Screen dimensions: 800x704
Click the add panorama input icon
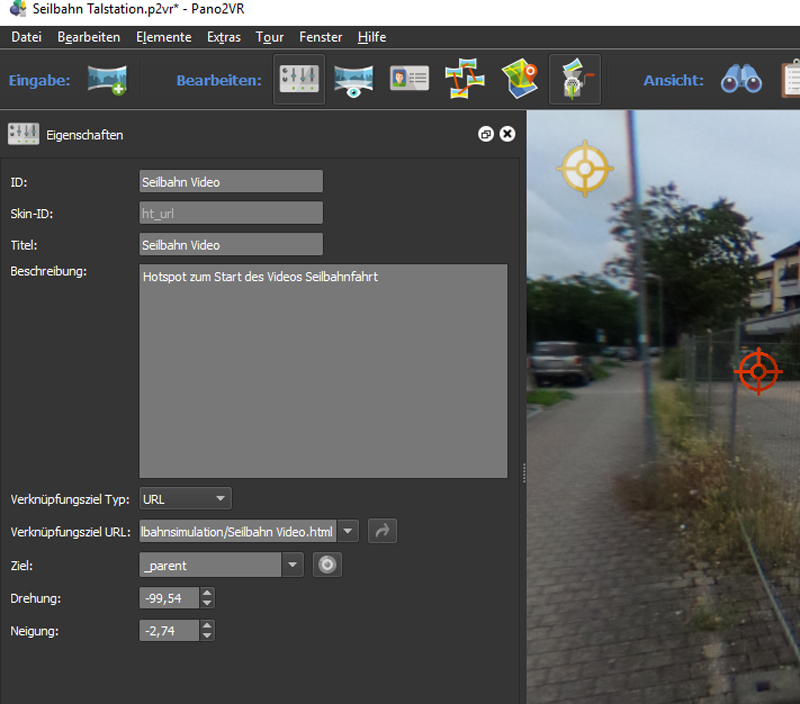107,80
